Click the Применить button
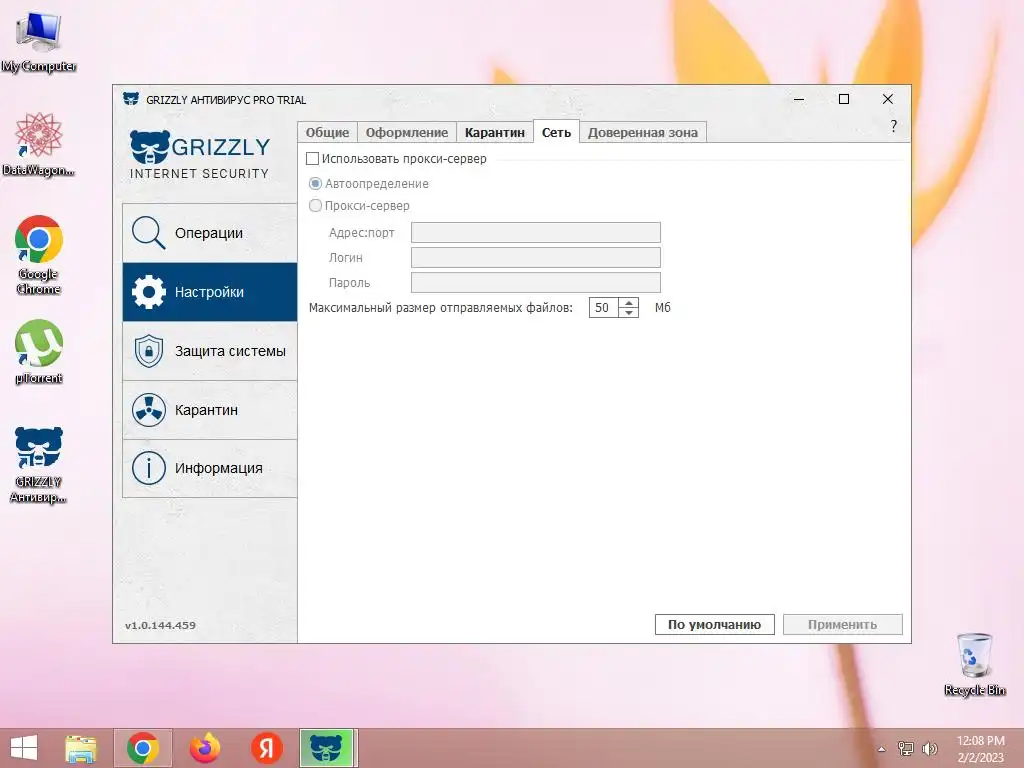1024x768 pixels. (x=842, y=624)
